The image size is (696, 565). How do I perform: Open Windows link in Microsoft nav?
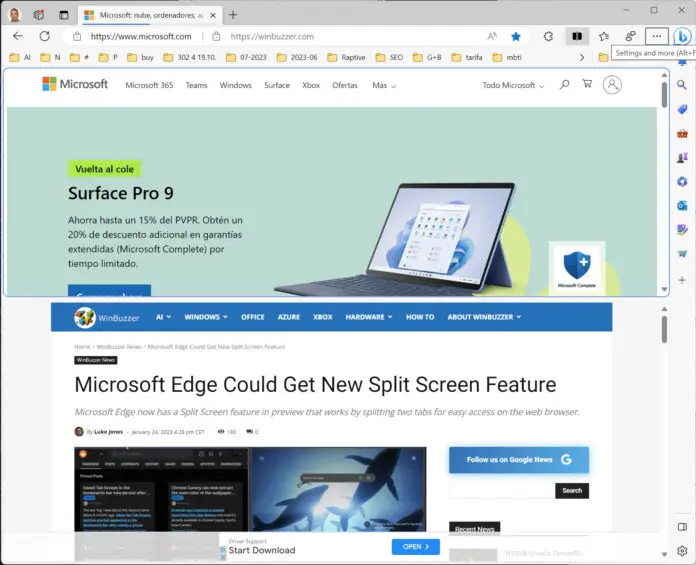point(235,85)
